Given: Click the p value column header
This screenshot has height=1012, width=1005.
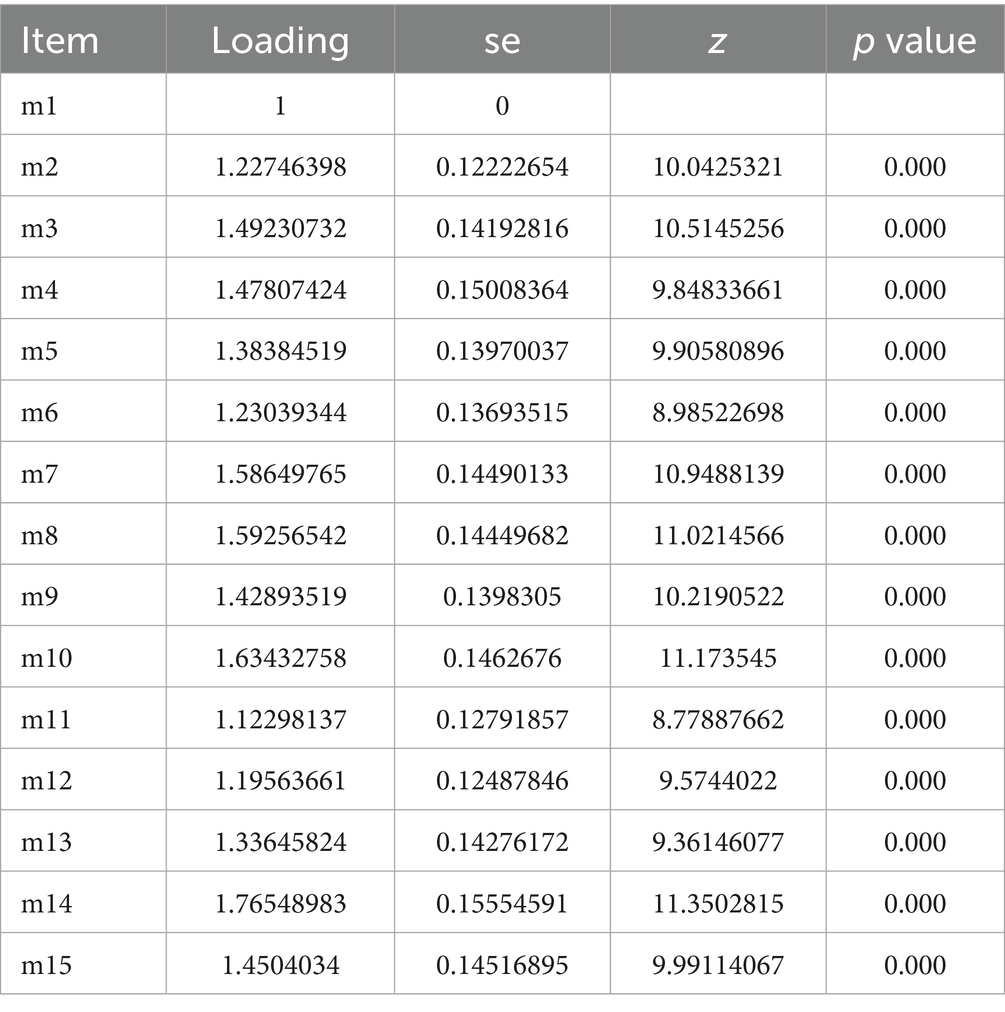Looking at the screenshot, I should pyautogui.click(x=914, y=41).
